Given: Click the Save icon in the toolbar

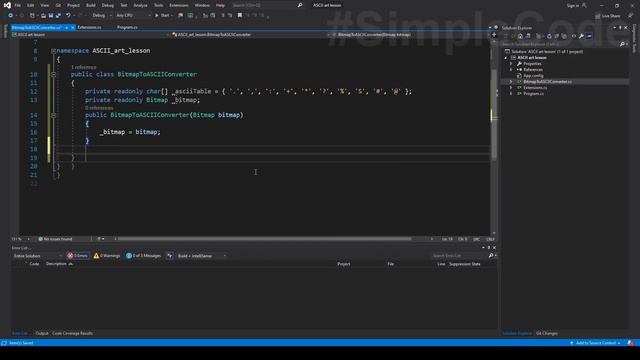Looking at the screenshot, I should (x=51, y=16).
